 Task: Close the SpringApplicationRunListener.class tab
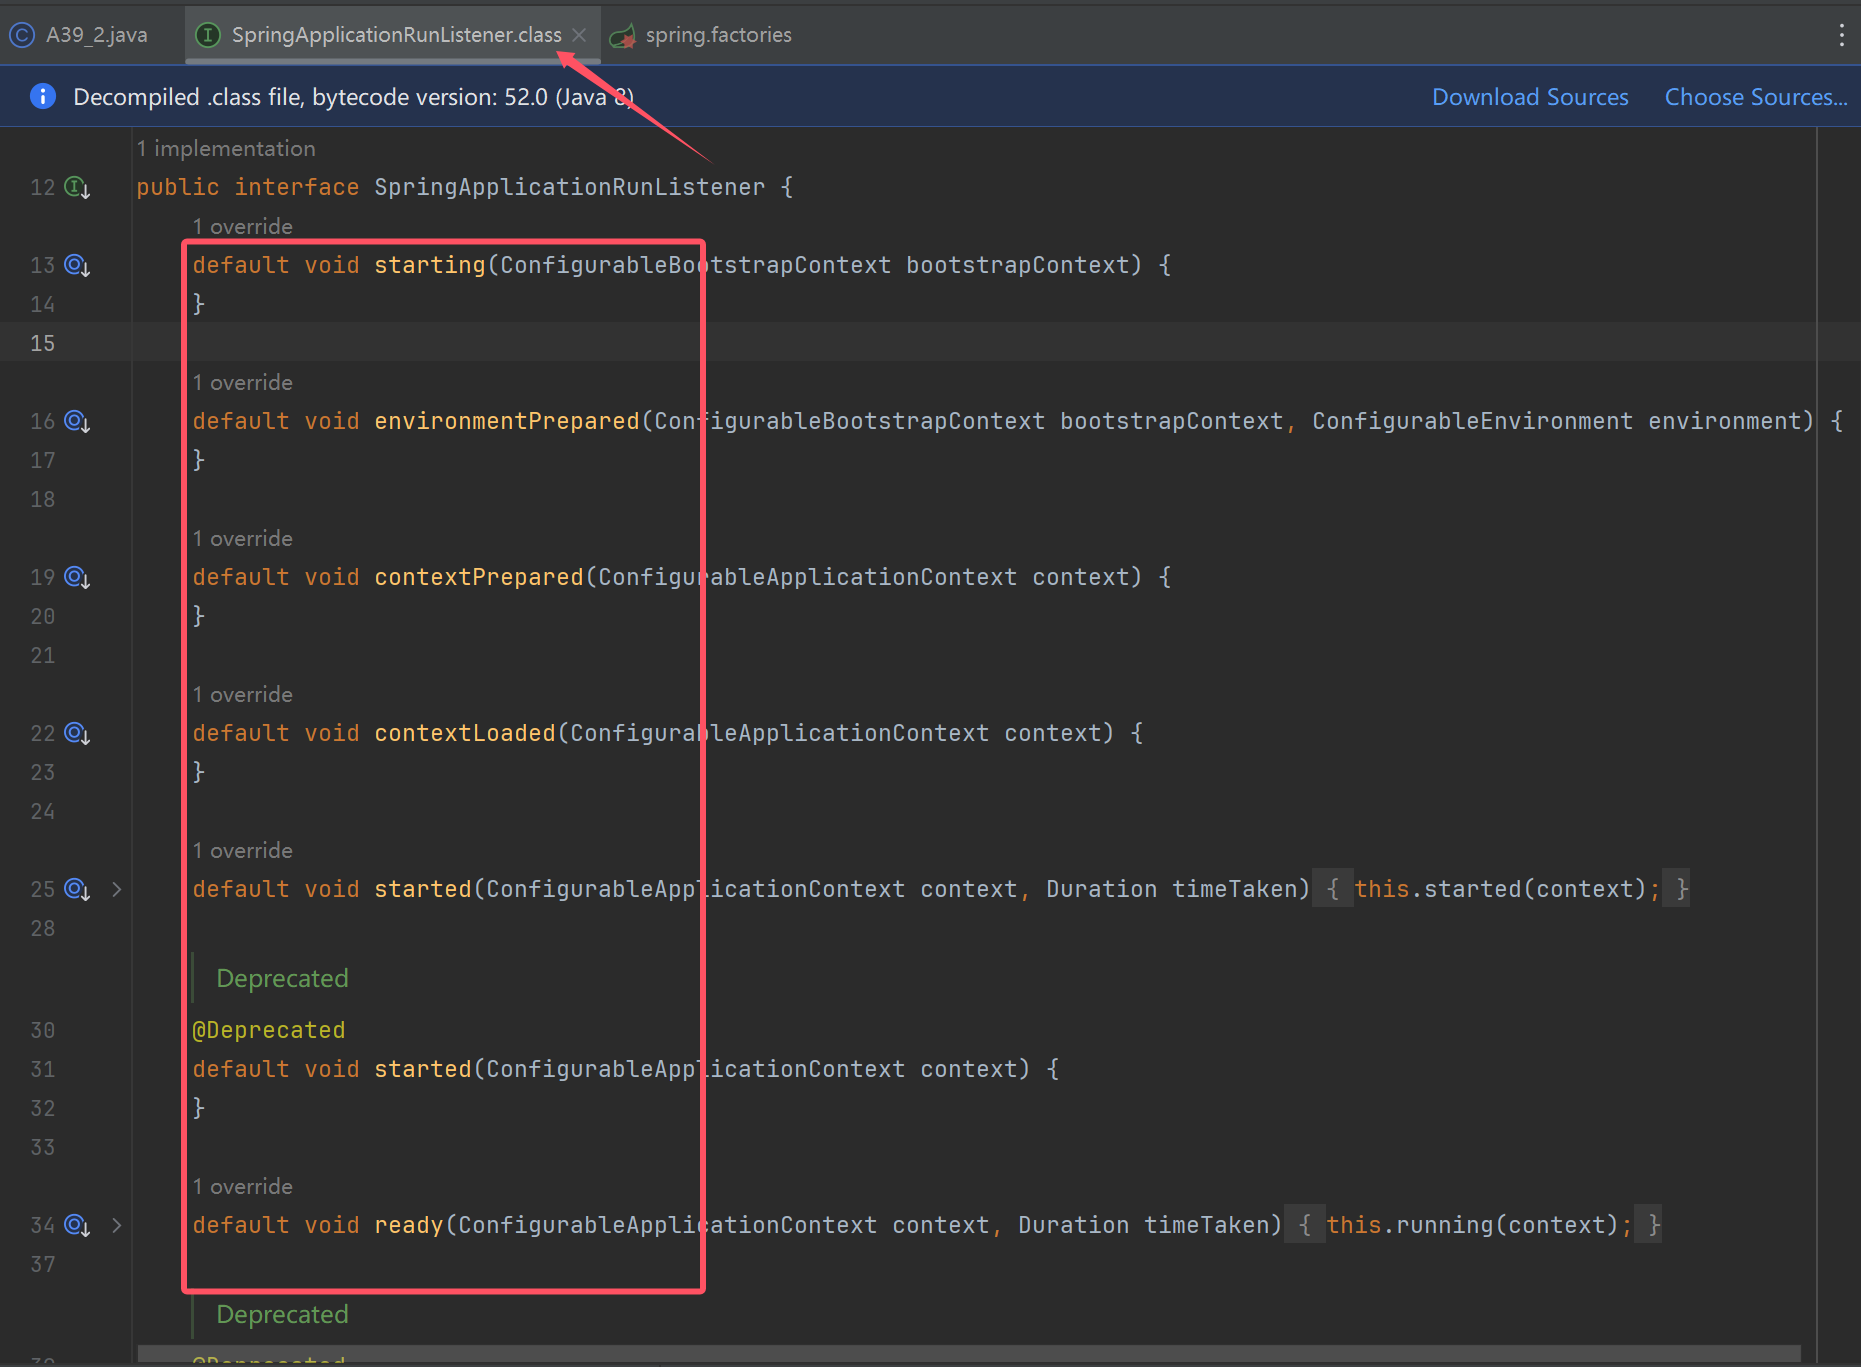pyautogui.click(x=579, y=35)
